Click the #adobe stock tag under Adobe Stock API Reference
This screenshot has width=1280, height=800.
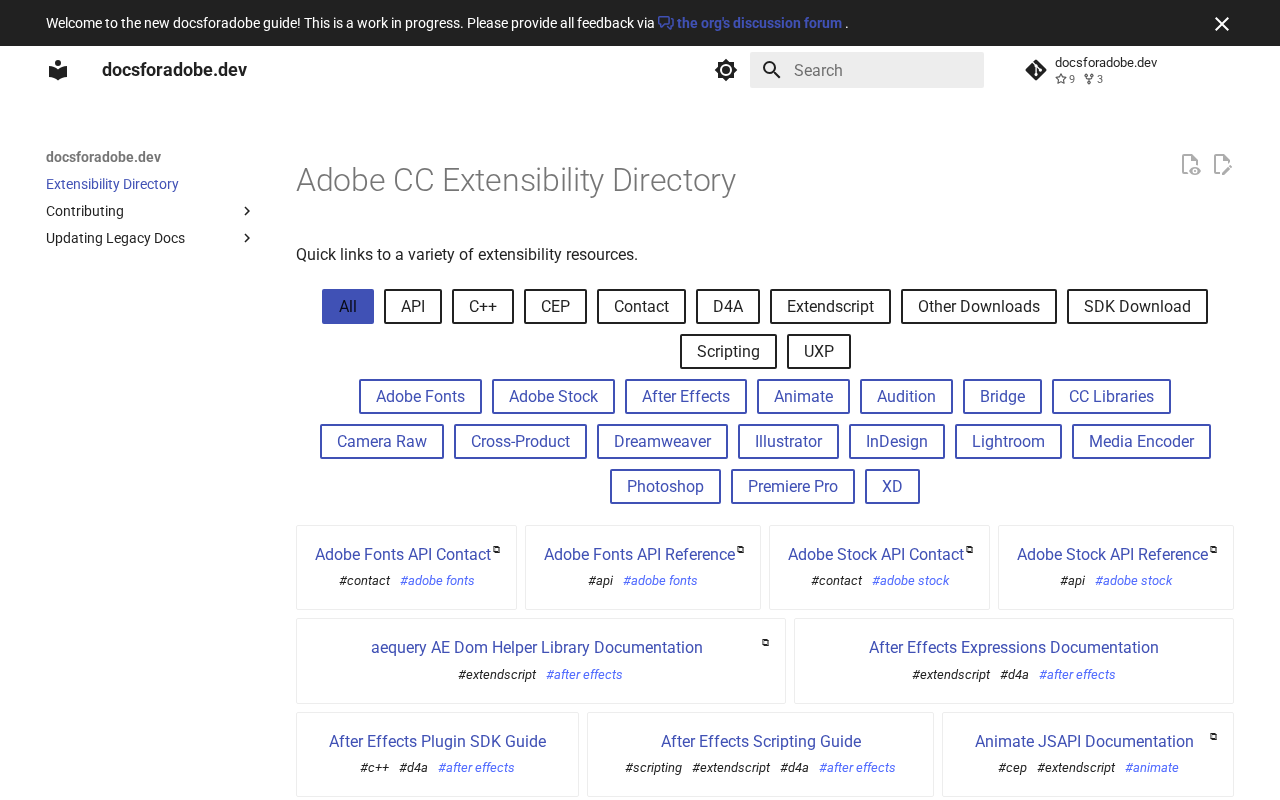[x=1133, y=581]
